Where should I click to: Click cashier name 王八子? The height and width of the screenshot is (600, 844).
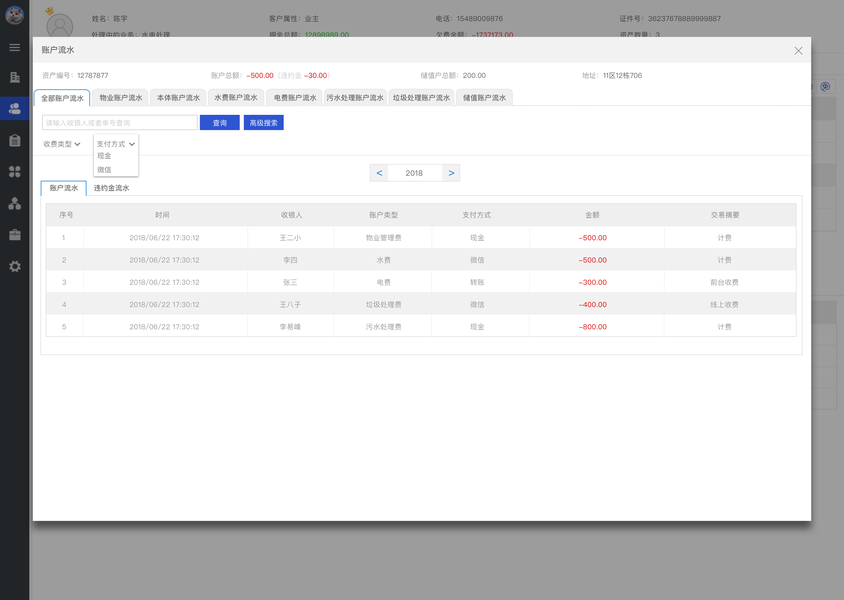(x=290, y=305)
